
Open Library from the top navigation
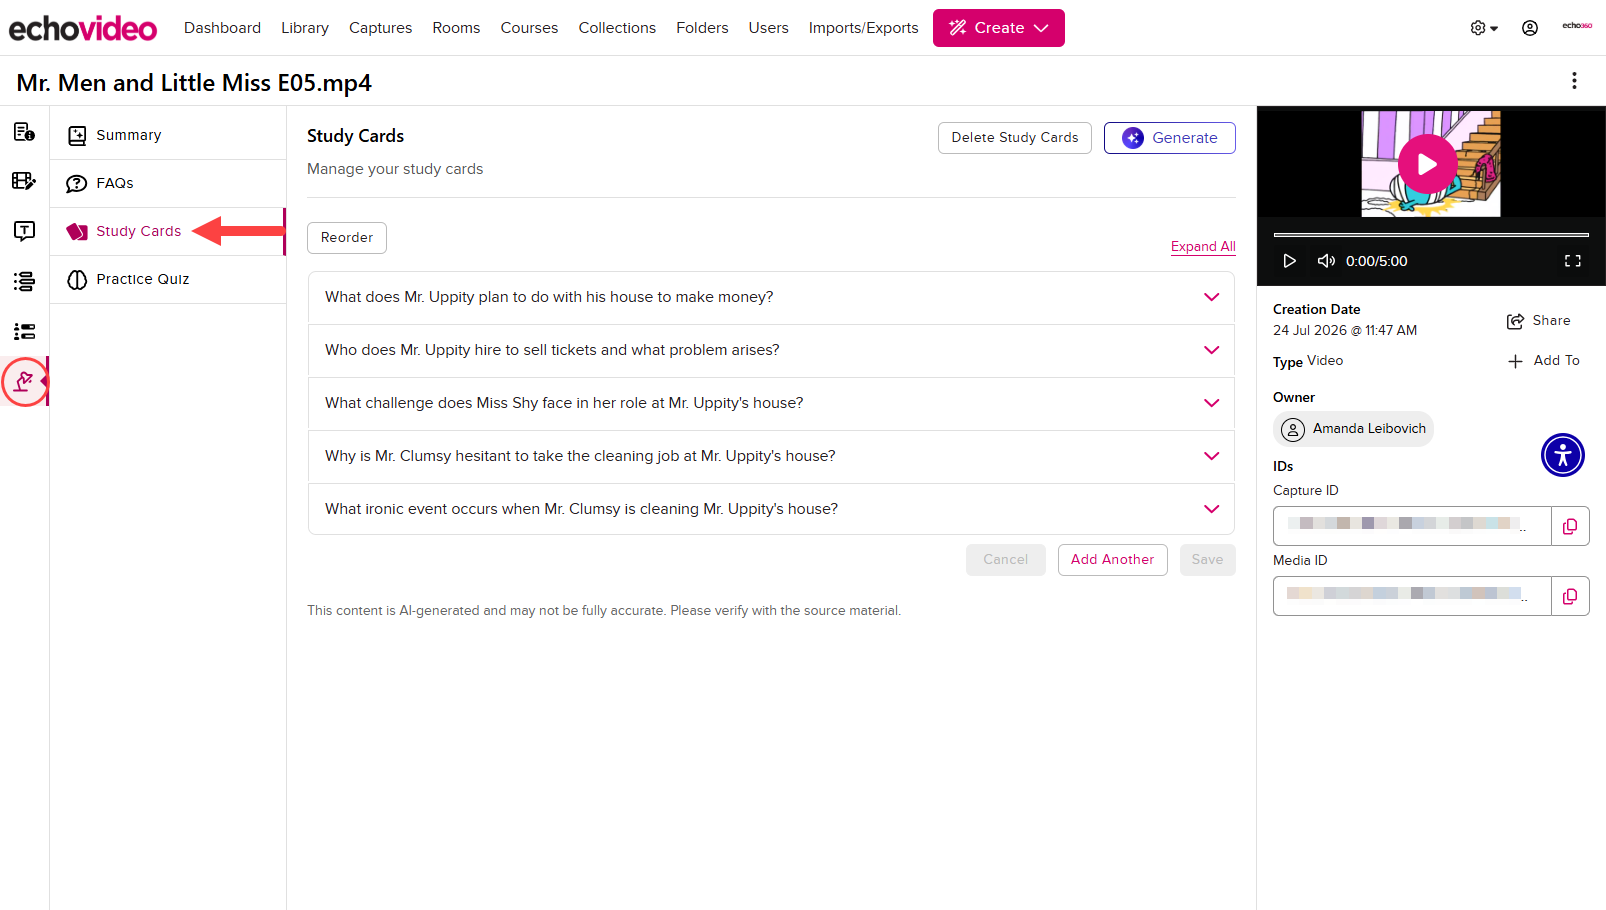pos(305,28)
